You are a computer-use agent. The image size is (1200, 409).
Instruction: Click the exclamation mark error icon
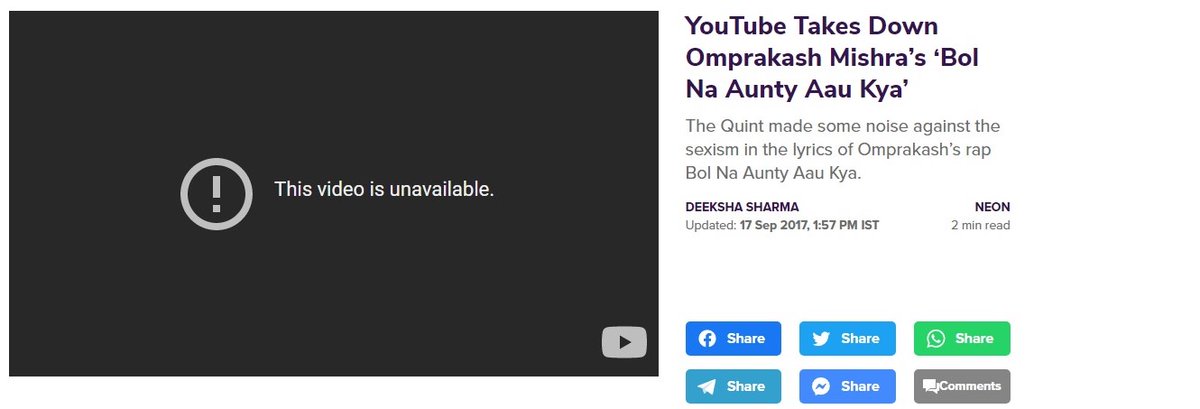[216, 194]
